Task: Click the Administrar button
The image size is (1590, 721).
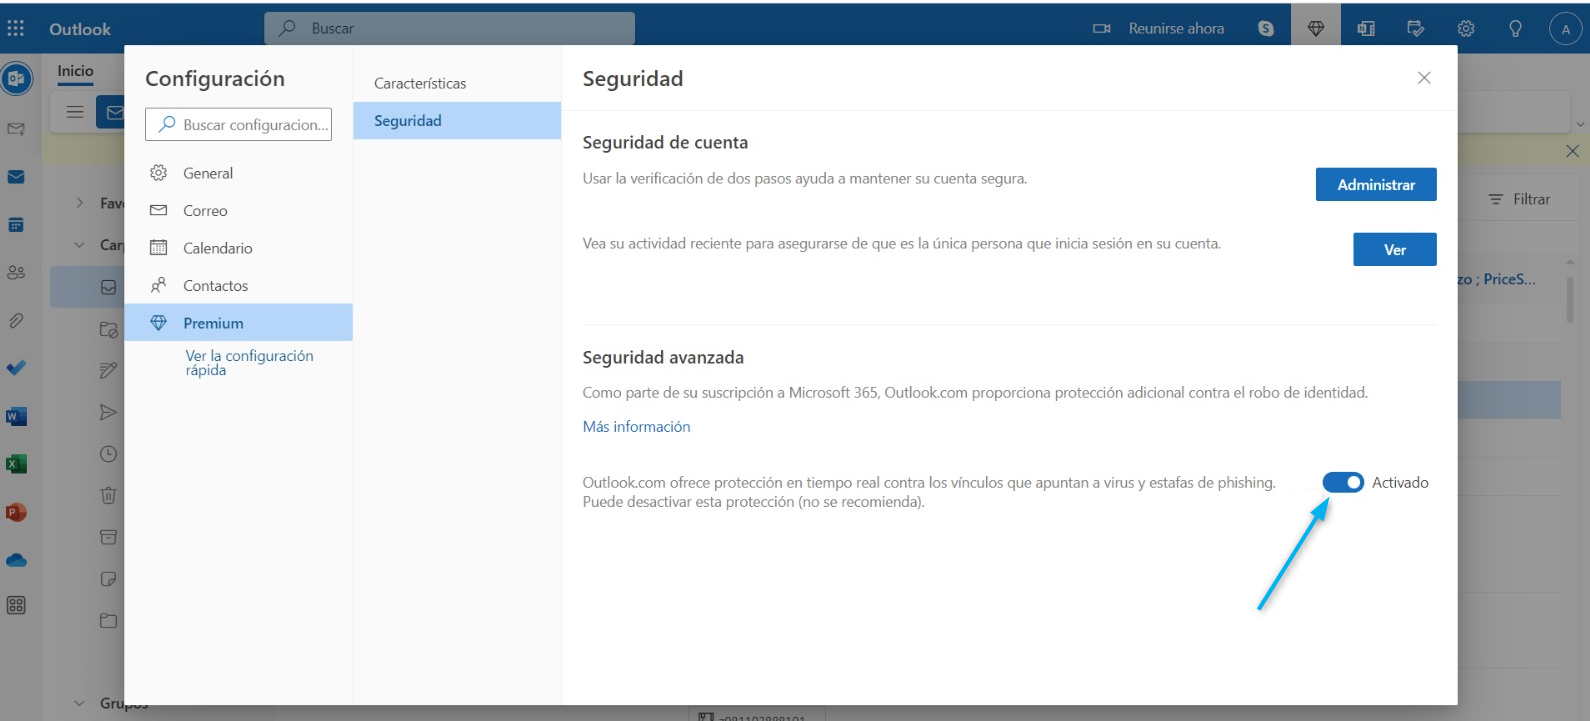Action: 1376,185
